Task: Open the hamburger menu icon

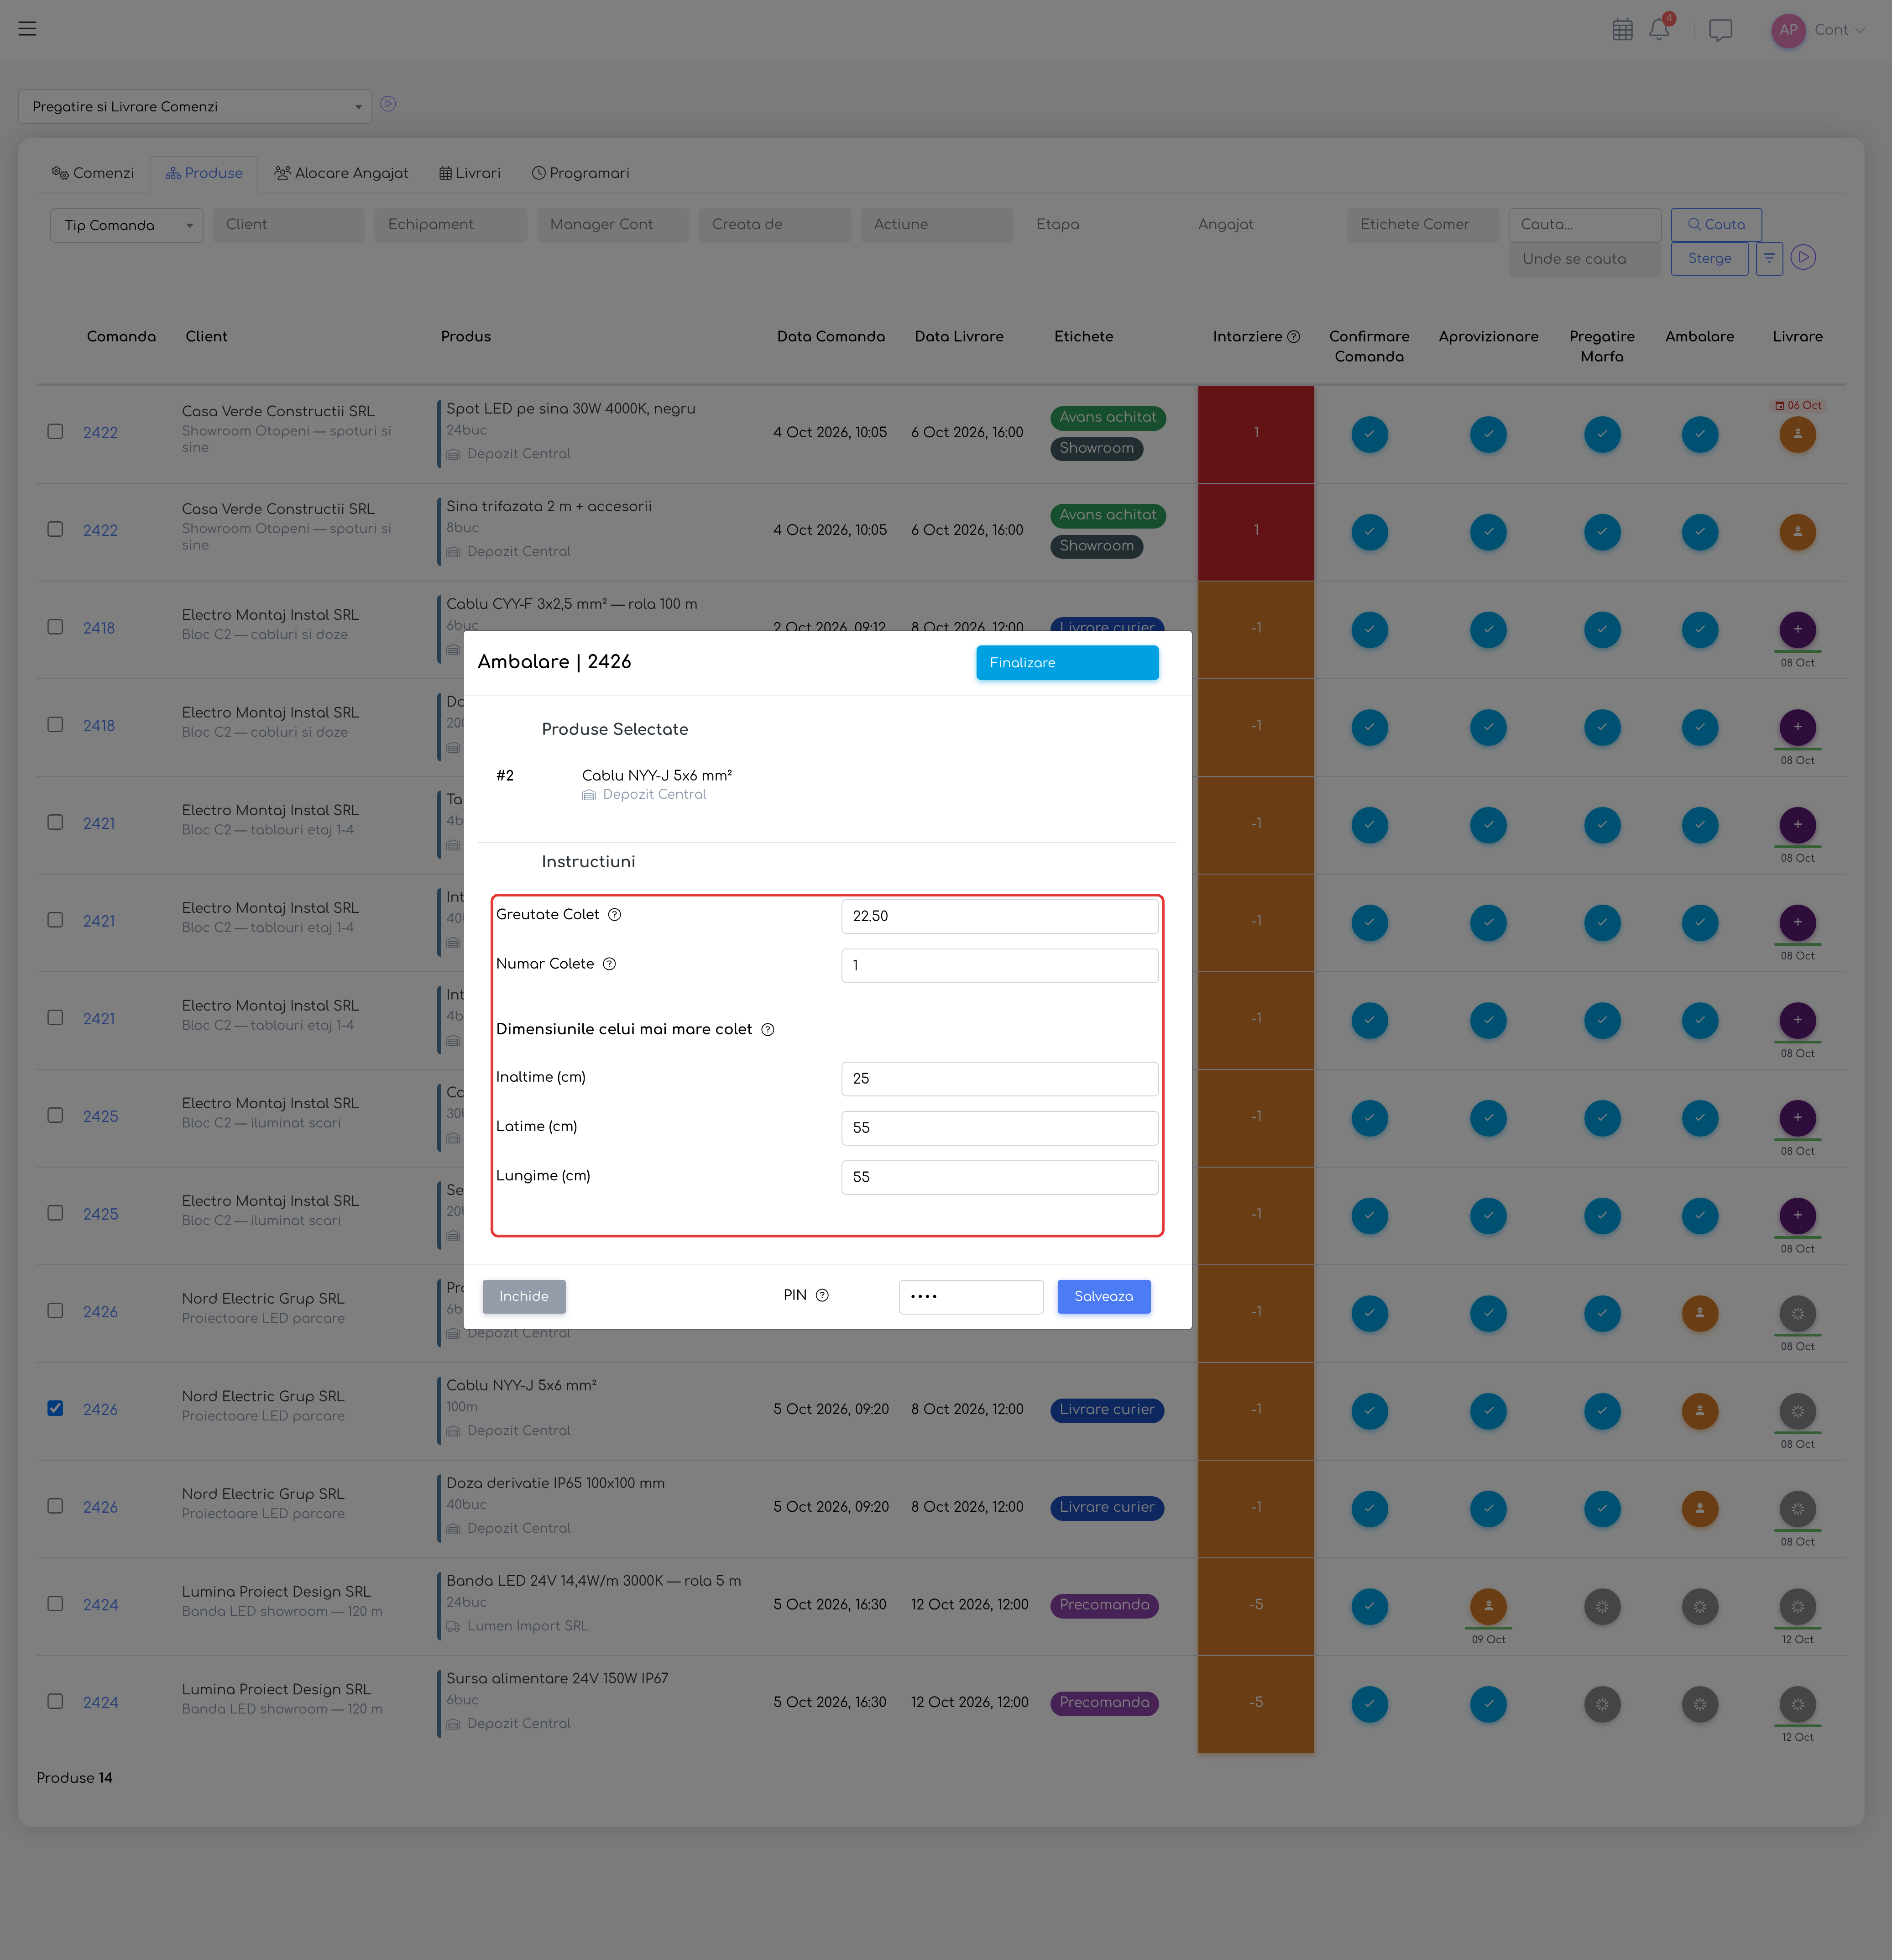Action: pyautogui.click(x=27, y=29)
